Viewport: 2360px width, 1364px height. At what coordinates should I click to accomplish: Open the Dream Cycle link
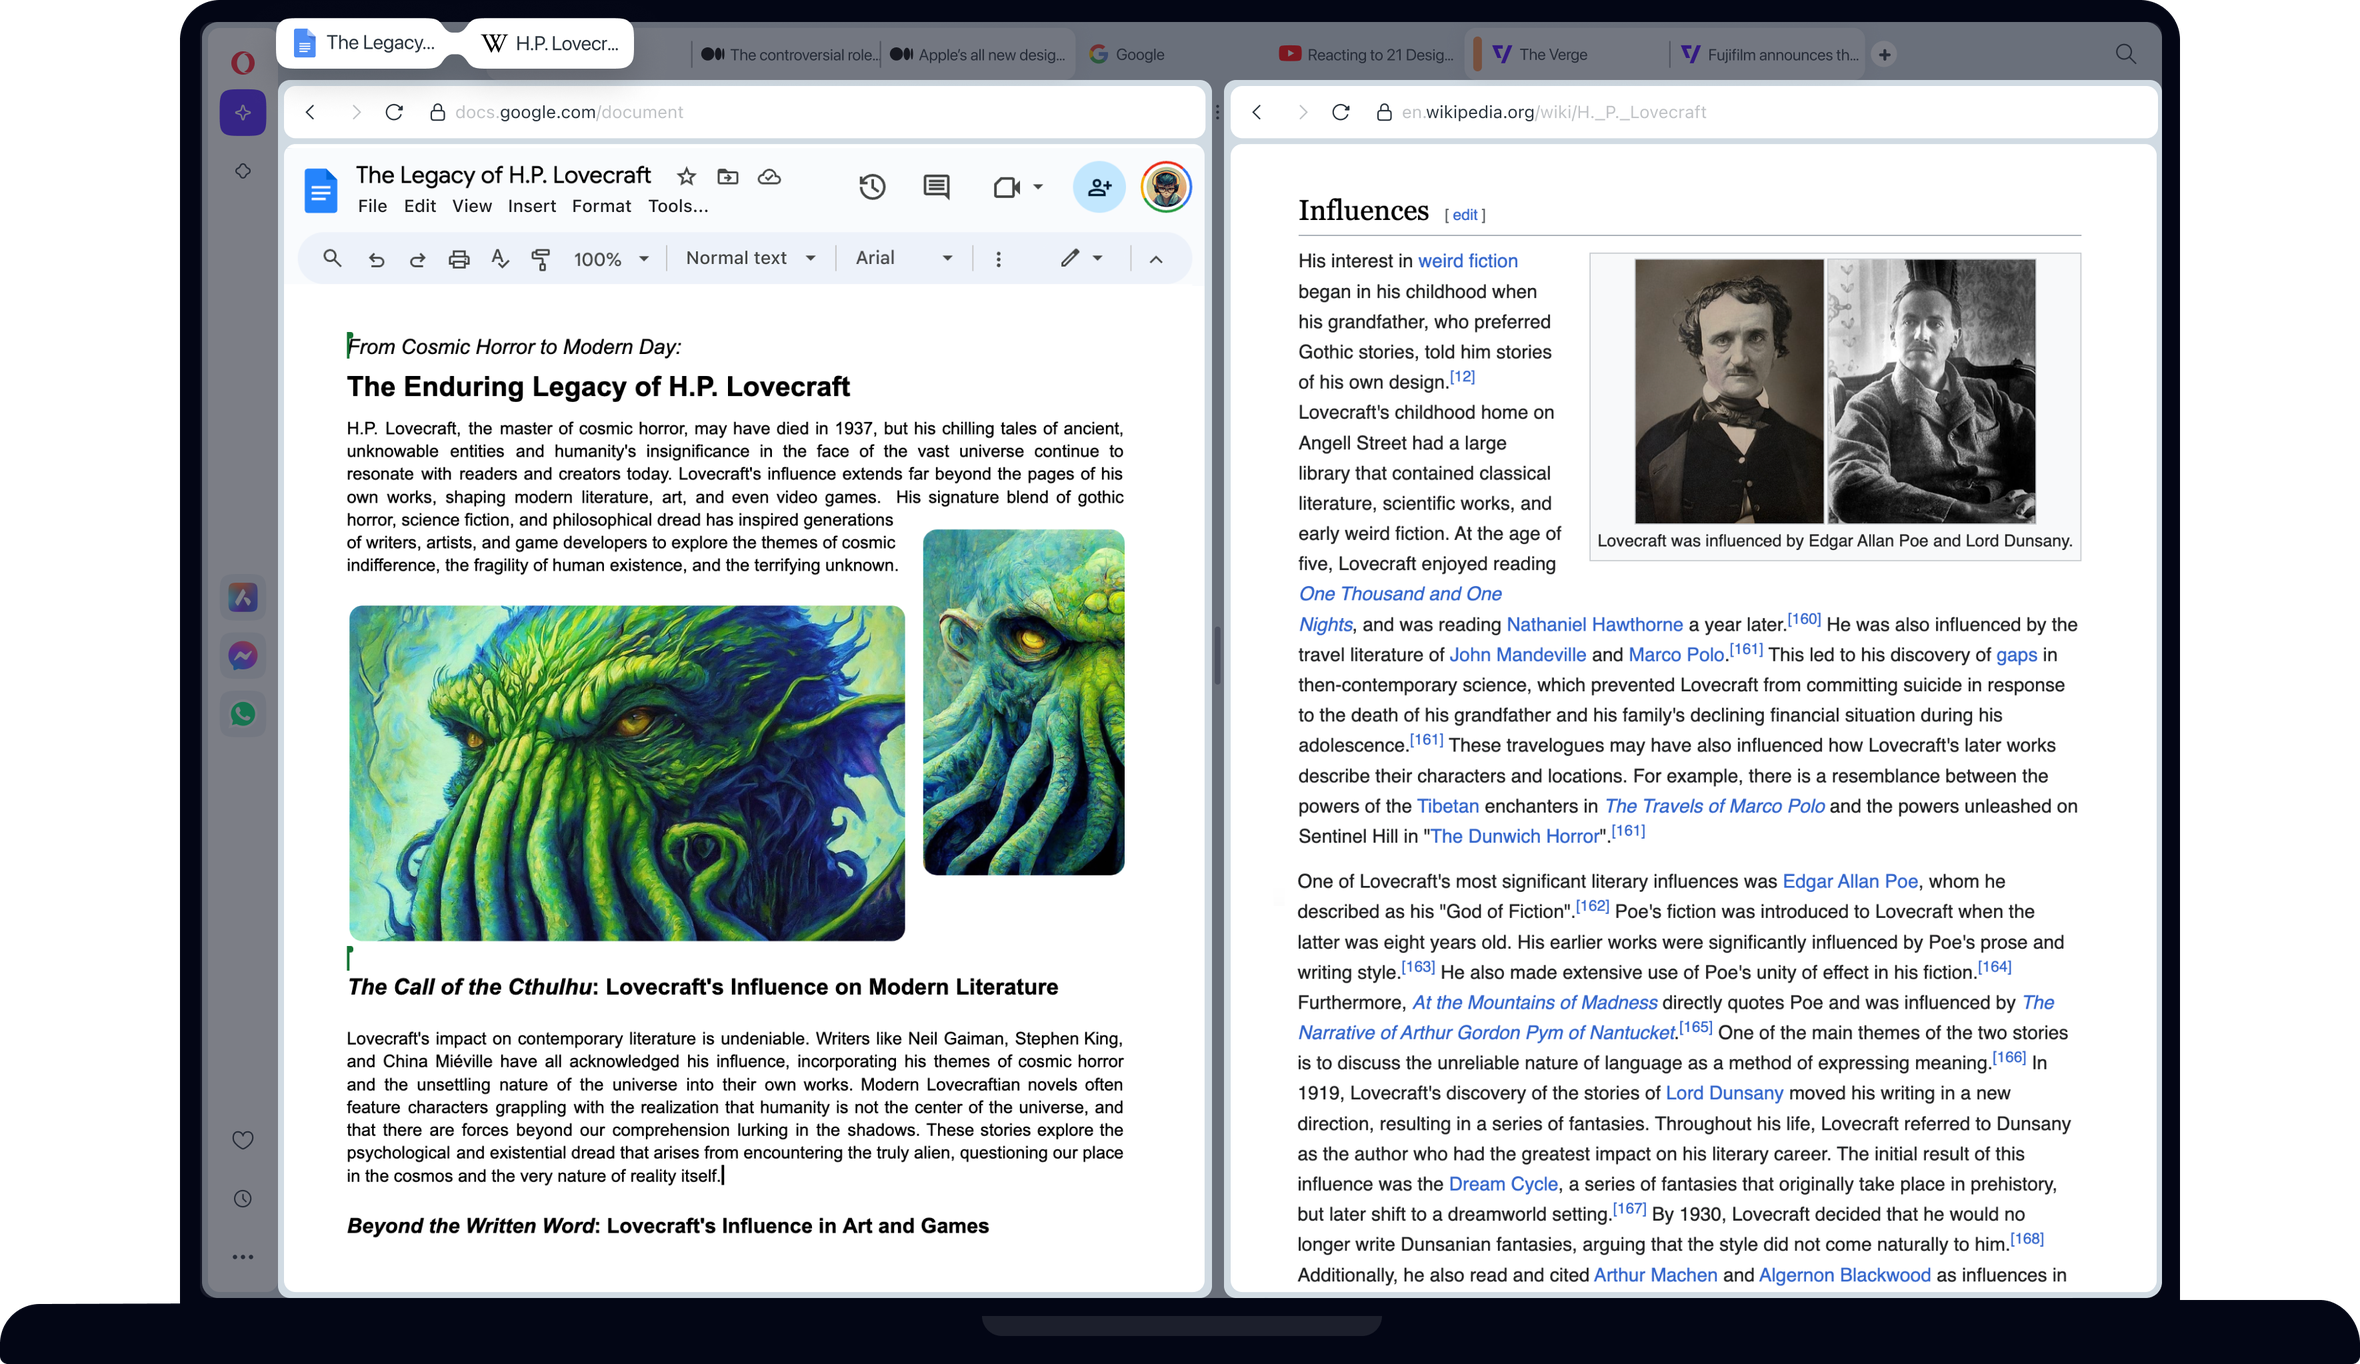point(1503,1184)
